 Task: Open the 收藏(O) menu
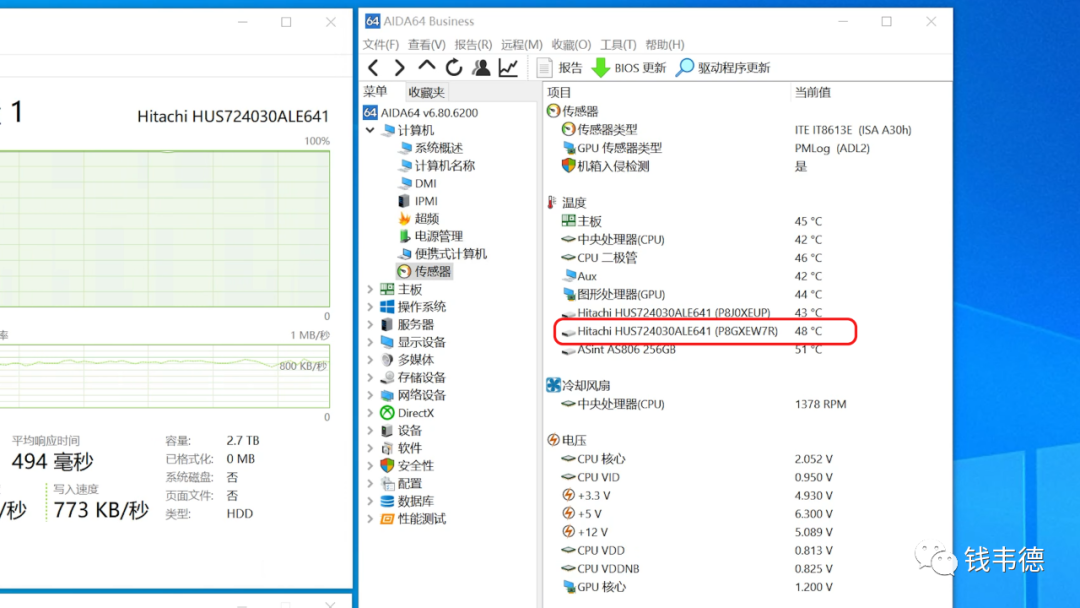(571, 45)
